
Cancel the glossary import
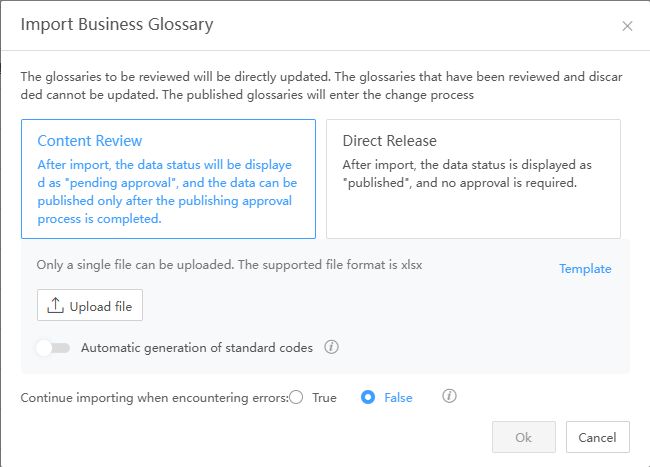pos(597,437)
